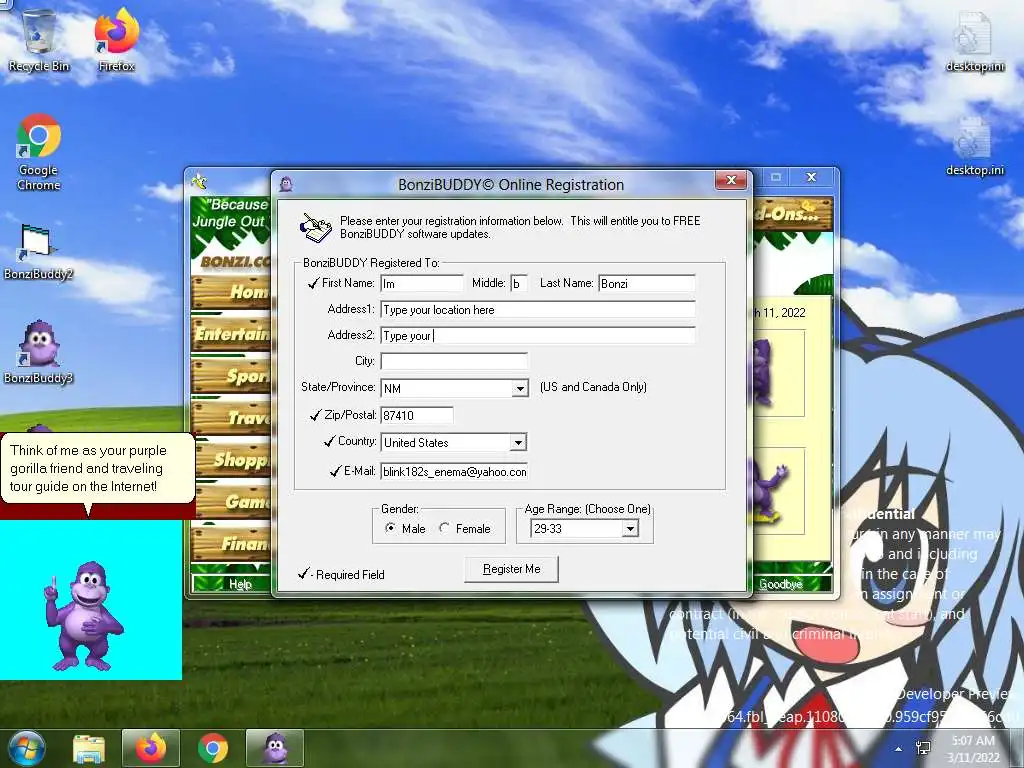
Task: Open the Age Range dropdown showing 29-33
Action: point(630,528)
